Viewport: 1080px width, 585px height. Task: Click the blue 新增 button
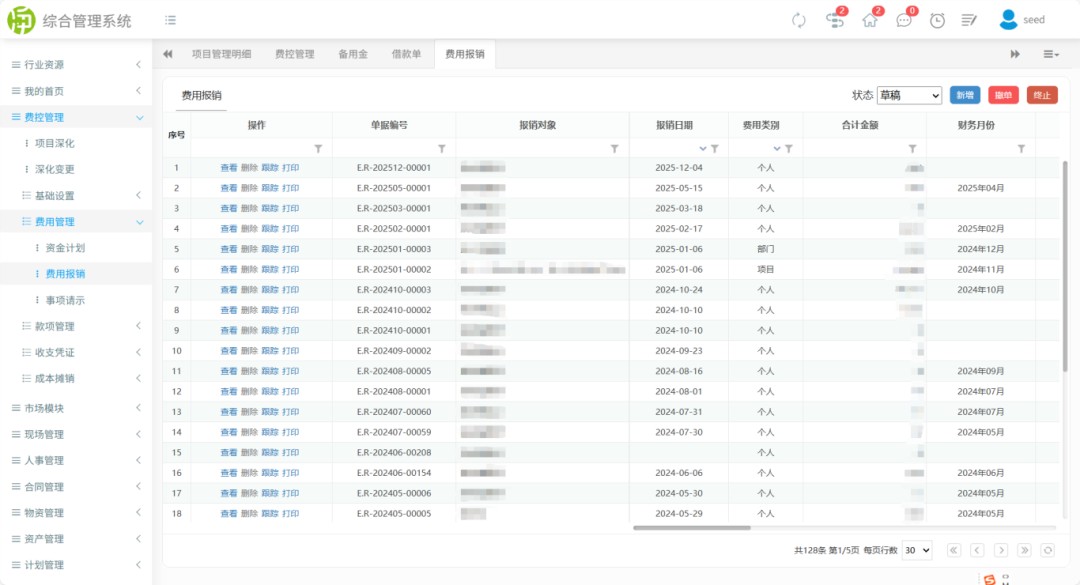click(x=965, y=95)
